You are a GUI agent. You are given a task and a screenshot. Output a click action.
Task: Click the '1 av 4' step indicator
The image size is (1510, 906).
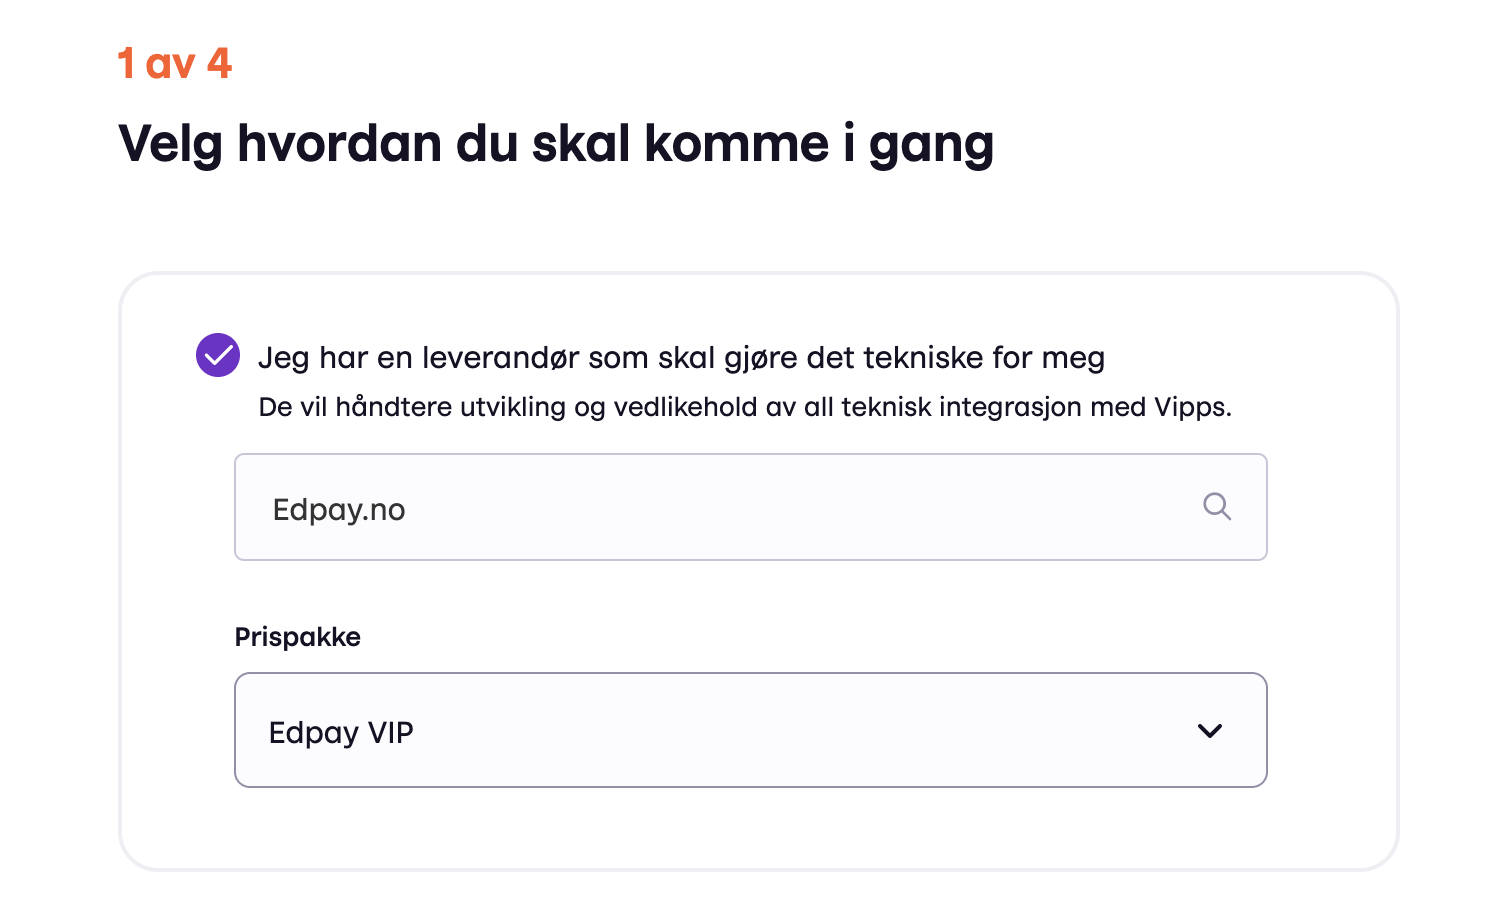click(174, 64)
